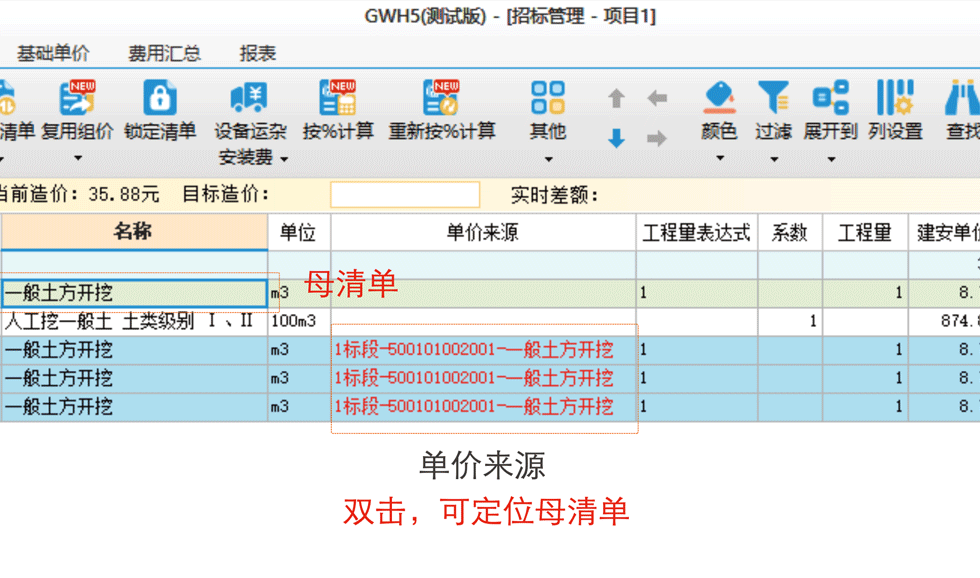This screenshot has width=980, height=578.
Task: Click the 重新按%计算 icon
Action: tap(441, 98)
